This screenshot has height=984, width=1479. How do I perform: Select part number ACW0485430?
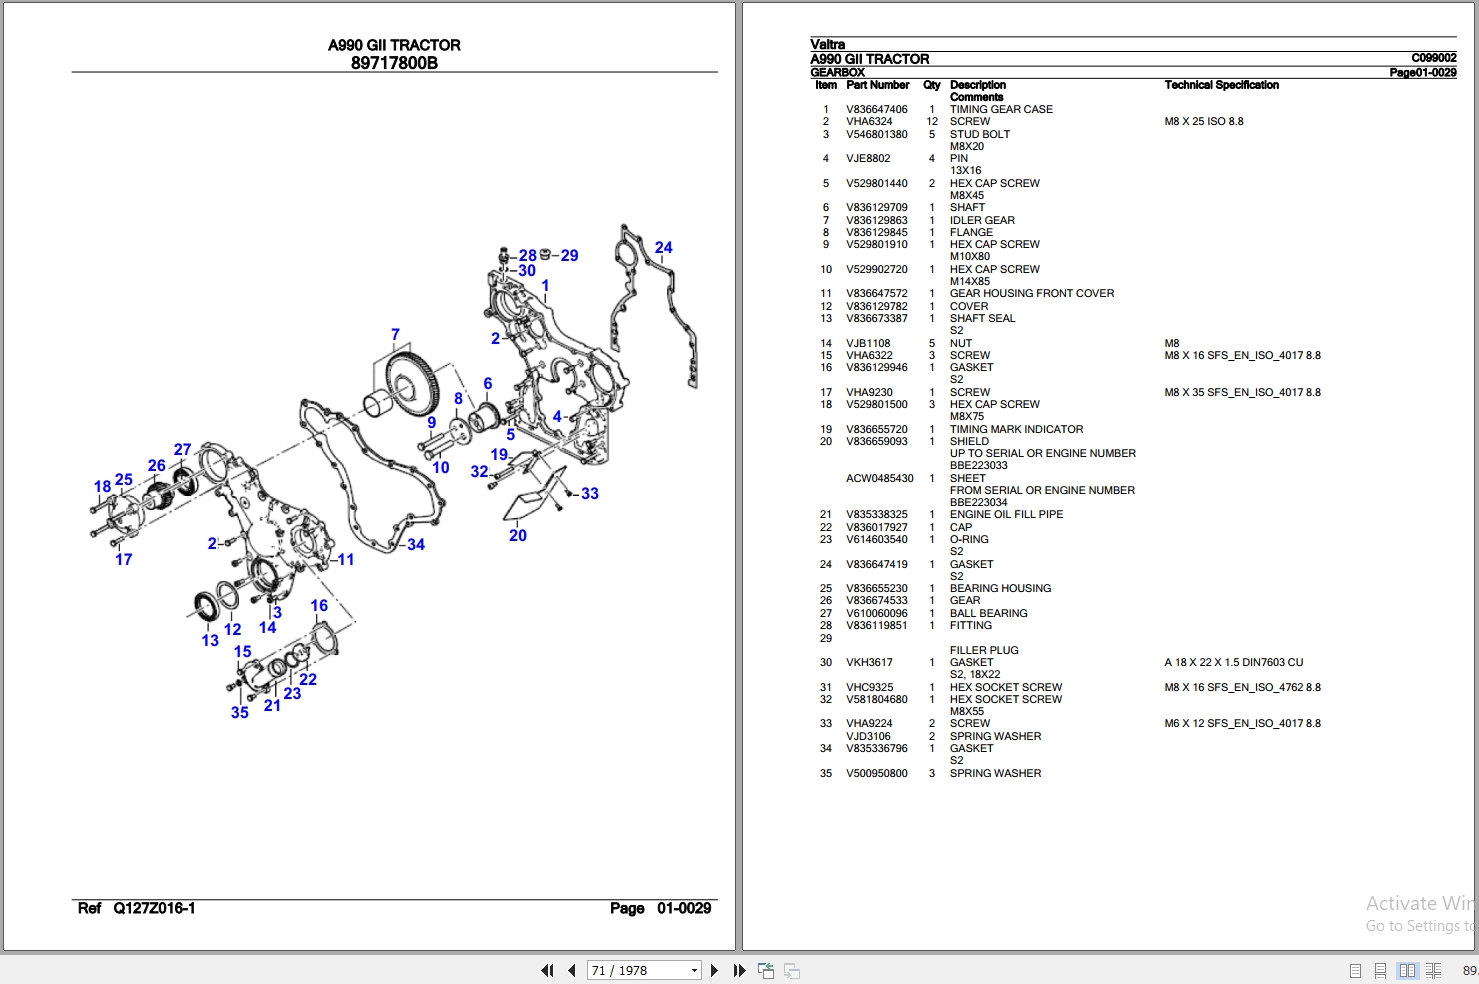point(880,478)
